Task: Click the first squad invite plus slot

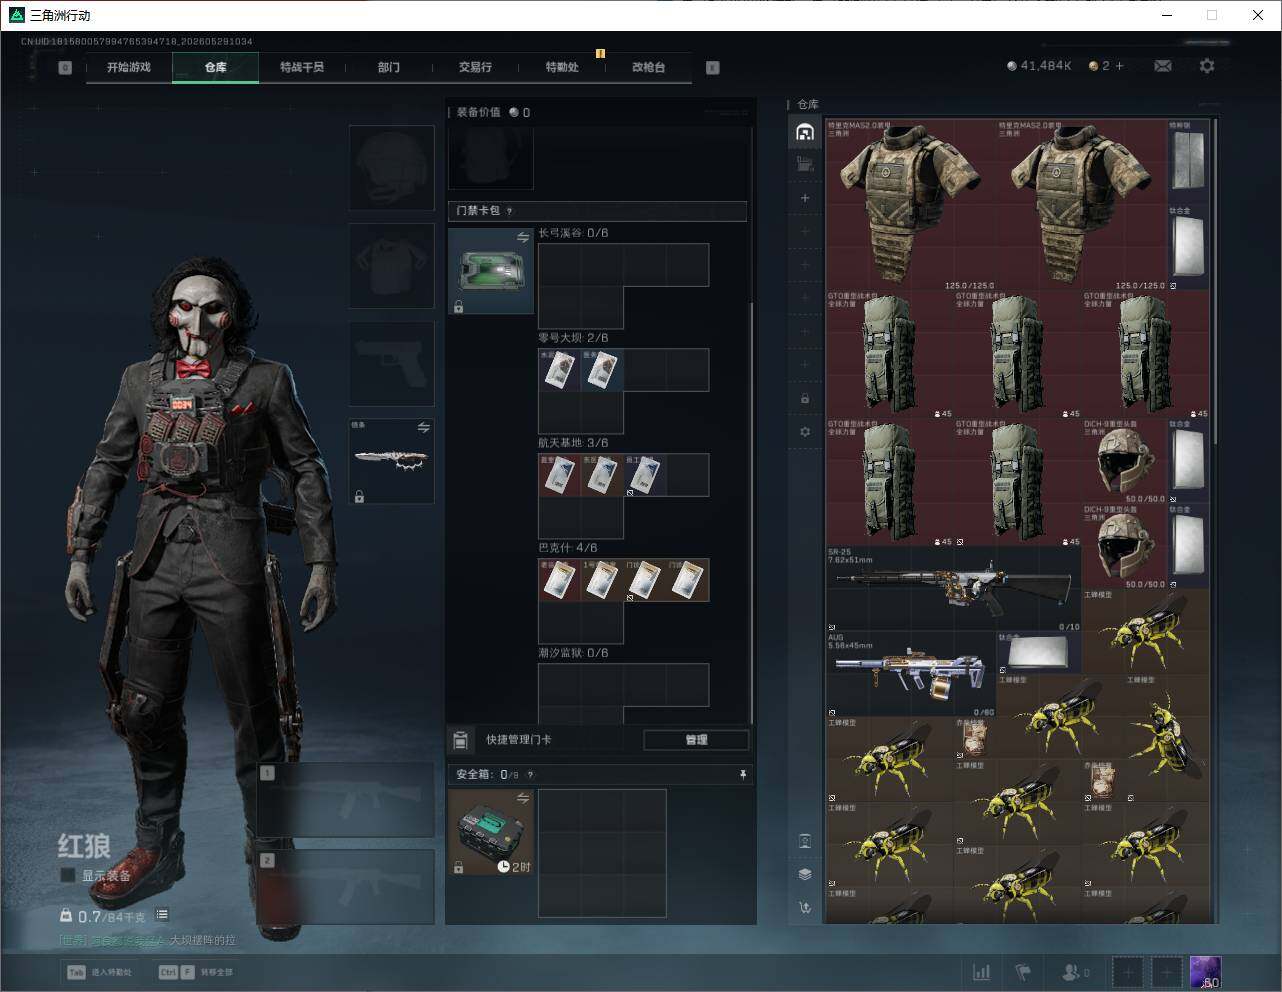Action: point(1128,972)
